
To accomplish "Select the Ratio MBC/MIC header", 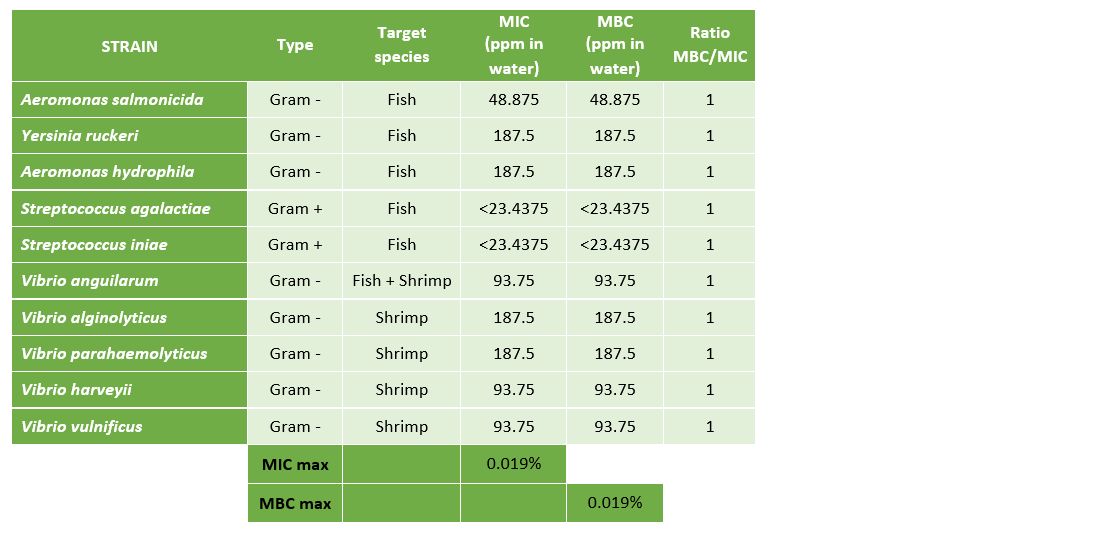I will (709, 45).
